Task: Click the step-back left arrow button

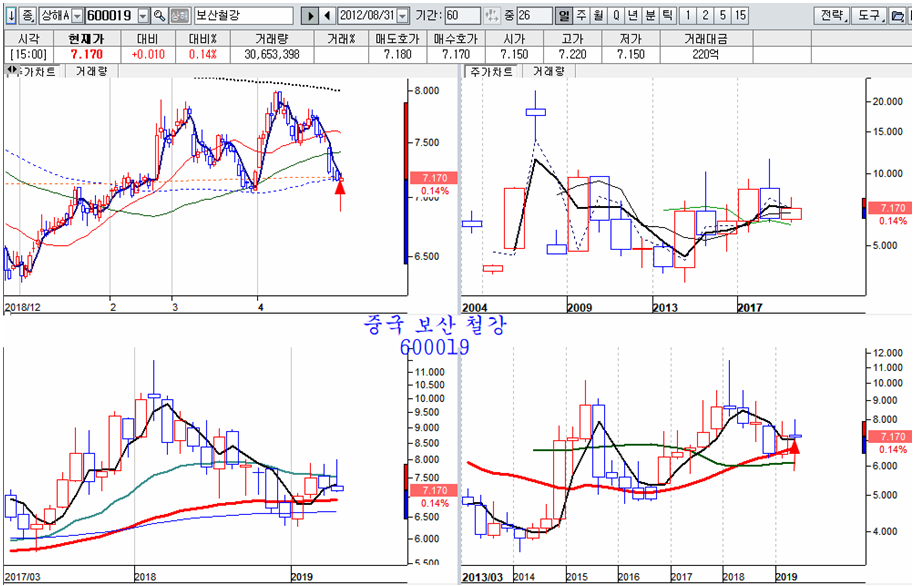Action: (328, 15)
